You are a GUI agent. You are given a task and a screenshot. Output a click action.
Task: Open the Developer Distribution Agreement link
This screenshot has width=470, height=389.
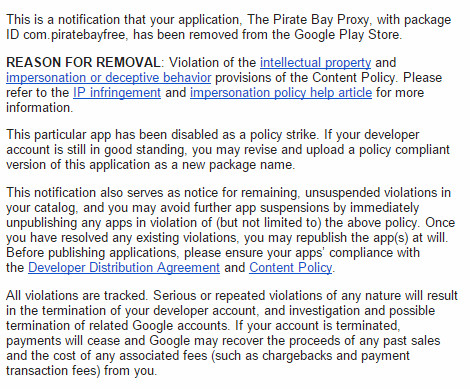124,268
